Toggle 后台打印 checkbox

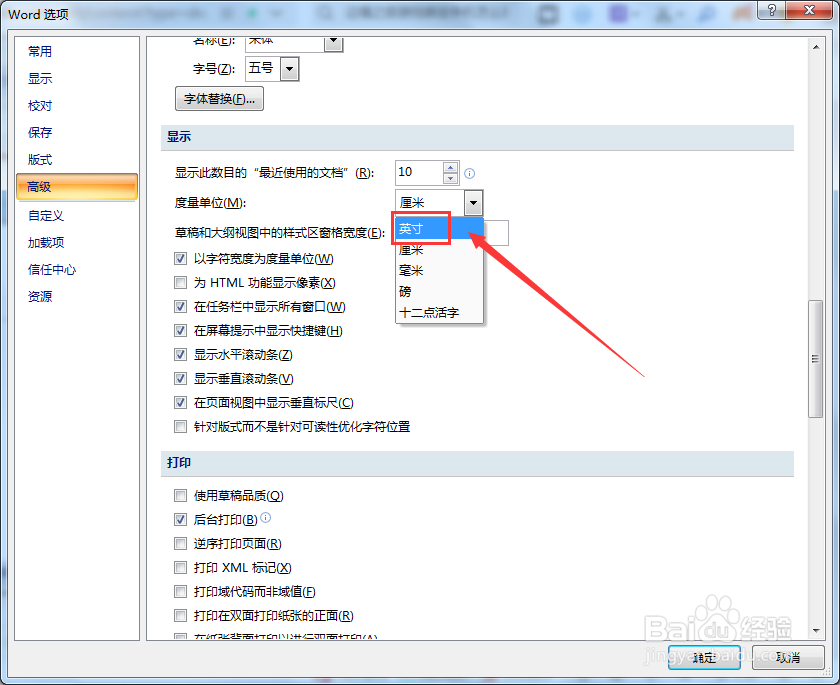point(181,519)
